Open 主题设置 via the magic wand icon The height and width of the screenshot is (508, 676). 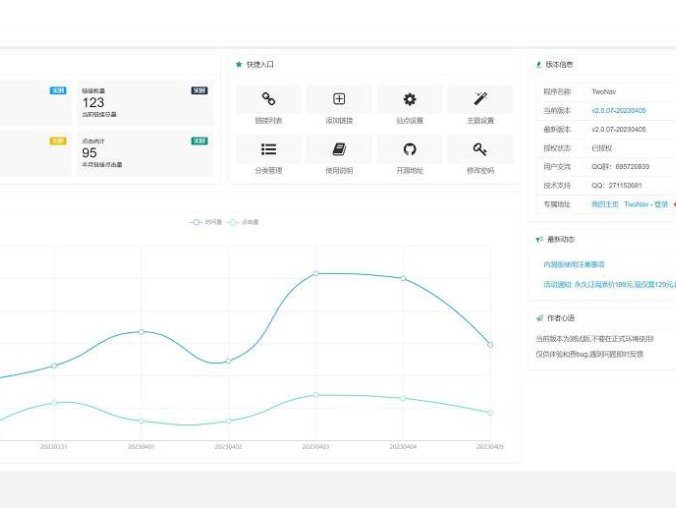(480, 99)
